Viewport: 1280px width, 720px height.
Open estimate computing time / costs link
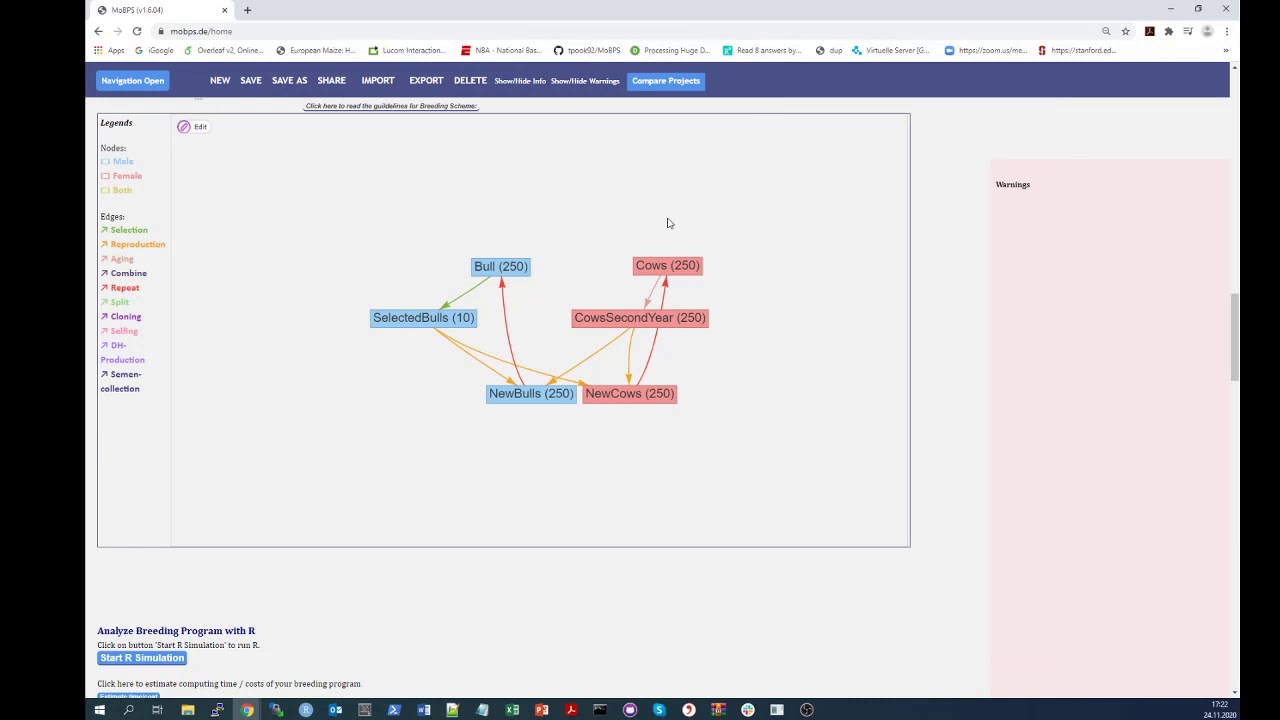pyautogui.click(x=229, y=684)
